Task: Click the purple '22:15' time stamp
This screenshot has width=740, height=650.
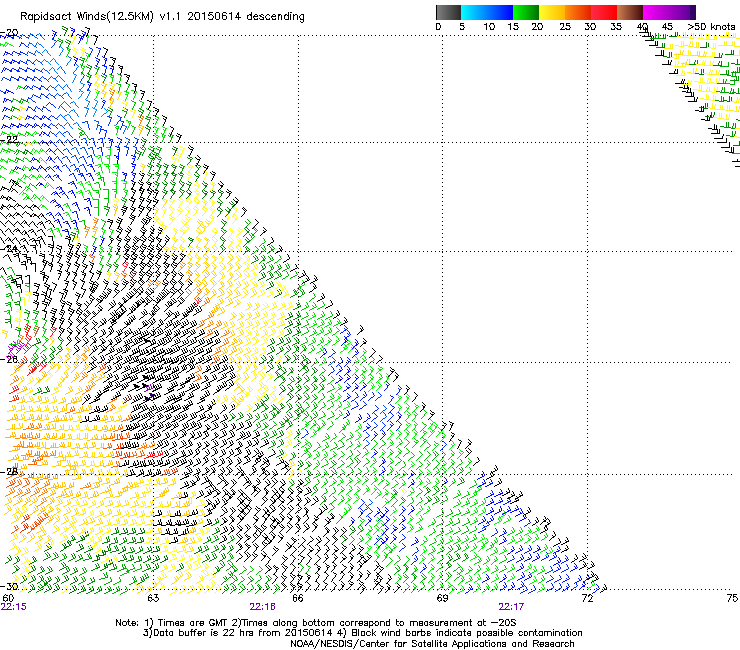Action: 14,607
